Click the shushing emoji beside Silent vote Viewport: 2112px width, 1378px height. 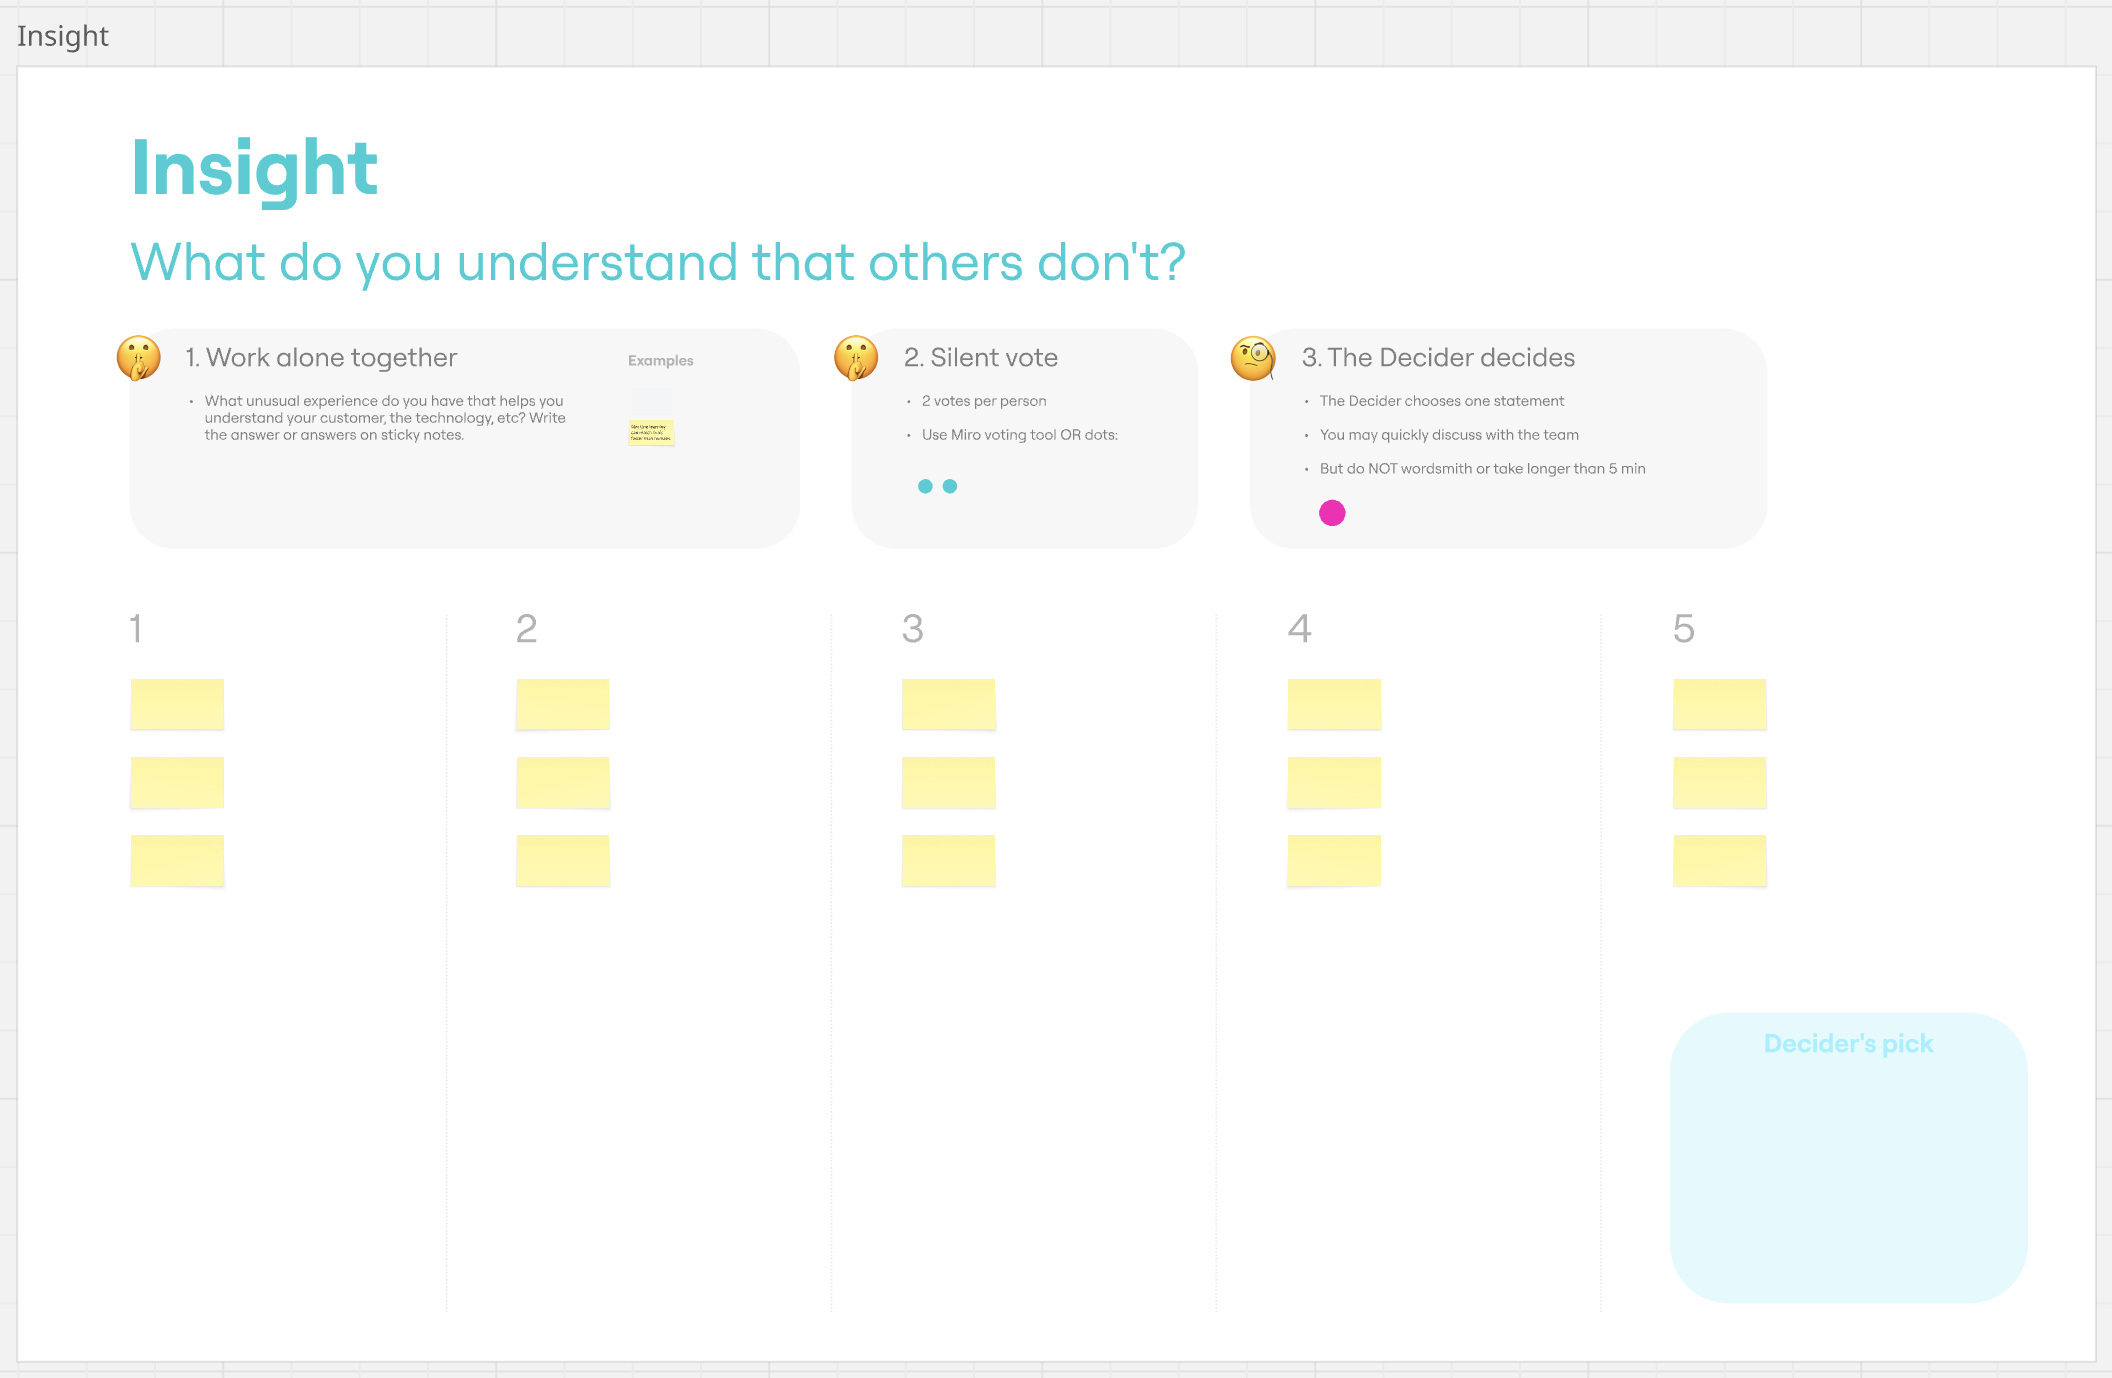pyautogui.click(x=856, y=358)
